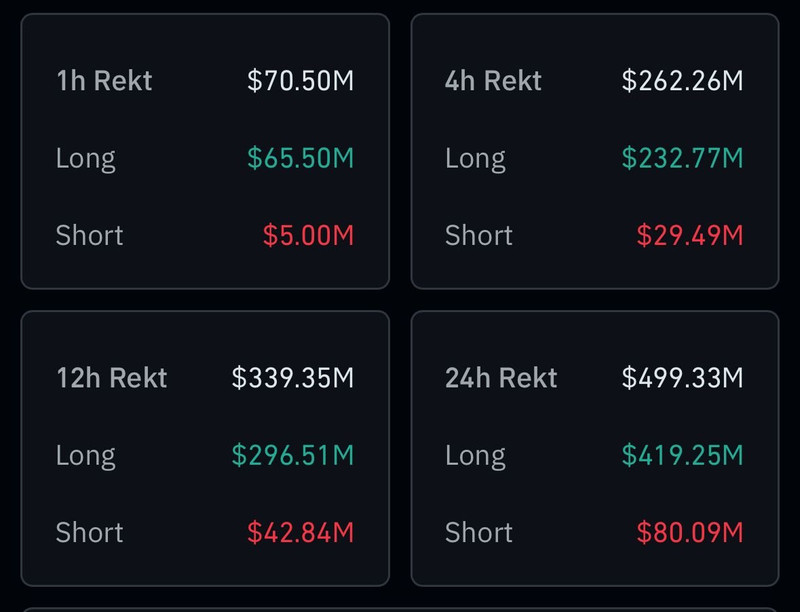Click the 4h short value $29.49M

click(690, 235)
